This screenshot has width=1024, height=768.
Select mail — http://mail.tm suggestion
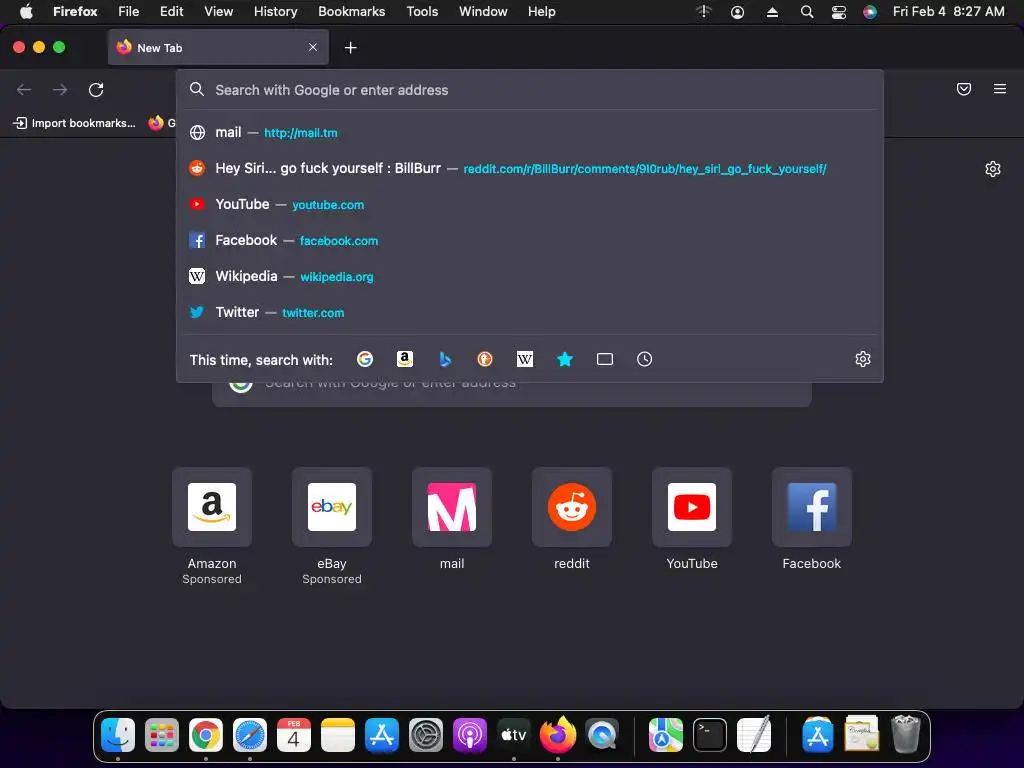[530, 133]
